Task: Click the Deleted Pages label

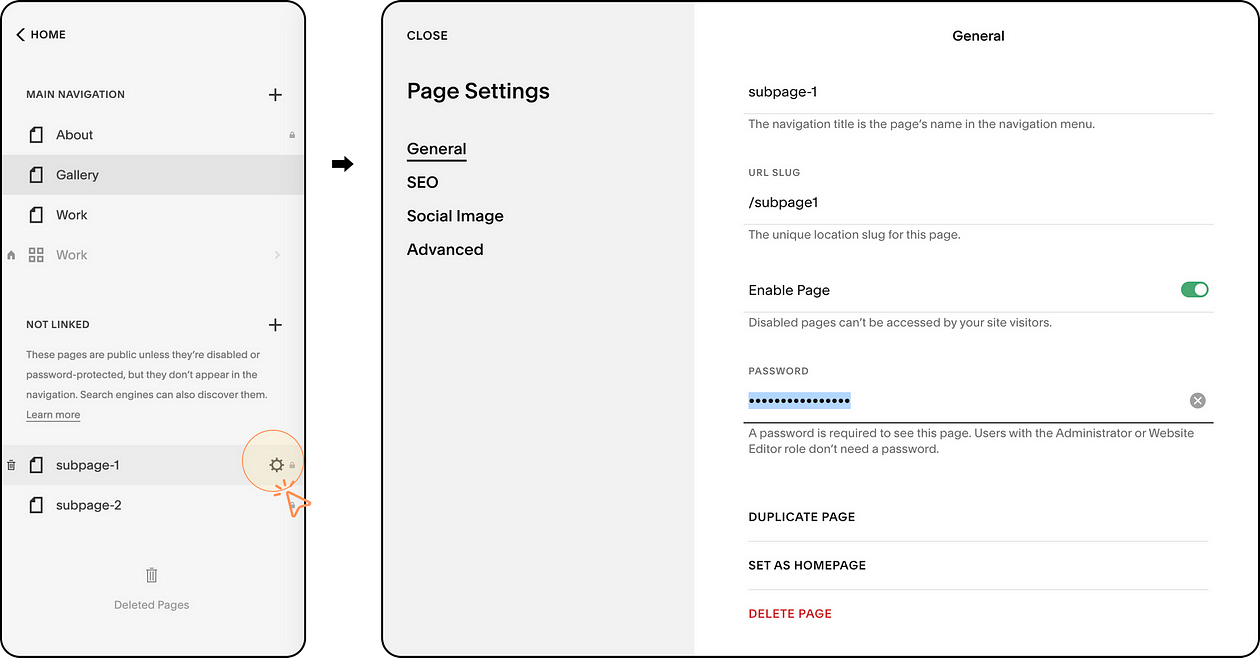Action: (152, 605)
